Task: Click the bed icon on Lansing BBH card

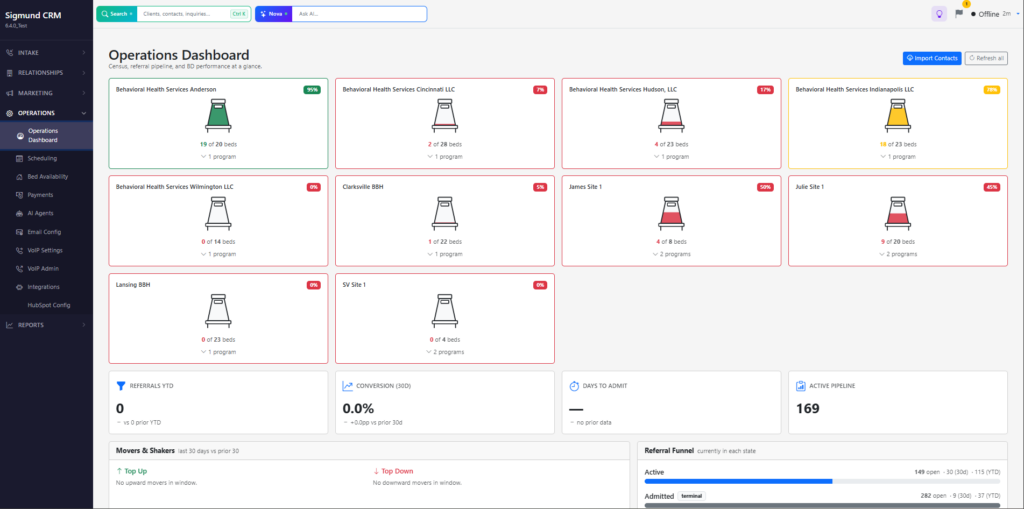Action: pos(218,310)
